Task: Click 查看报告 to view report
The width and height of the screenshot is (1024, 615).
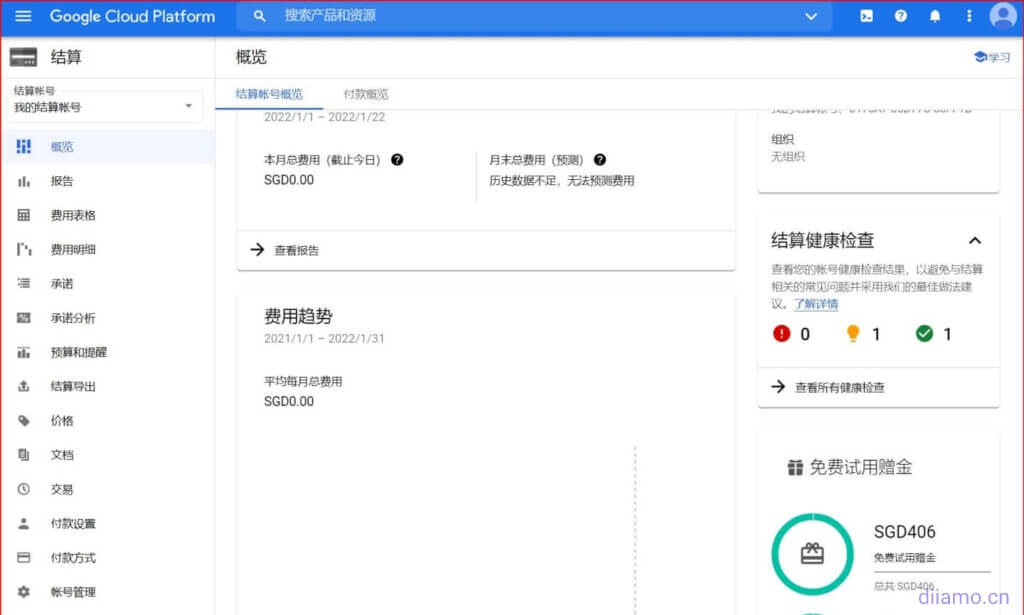Action: (x=296, y=250)
